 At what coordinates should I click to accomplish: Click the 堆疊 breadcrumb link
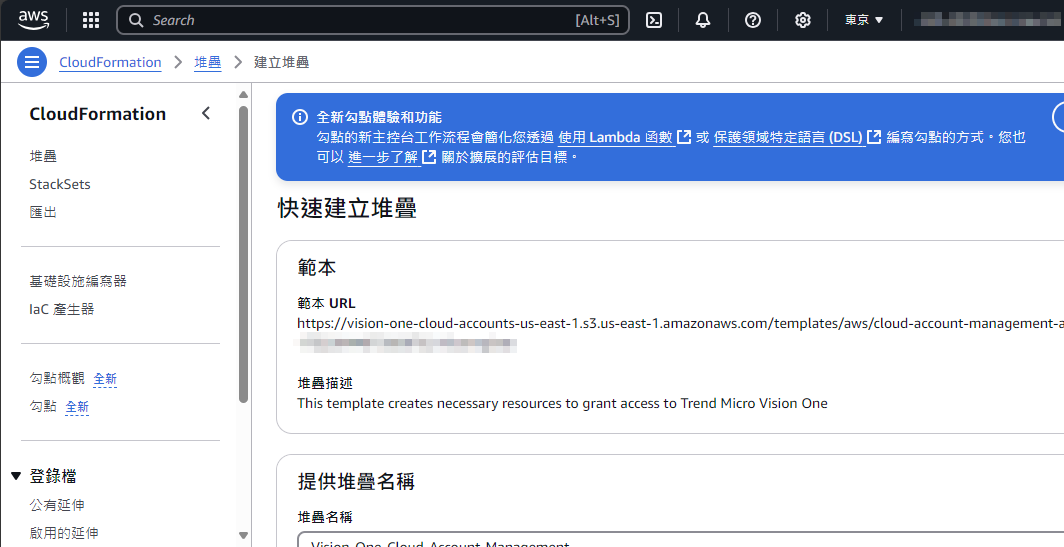pos(208,62)
